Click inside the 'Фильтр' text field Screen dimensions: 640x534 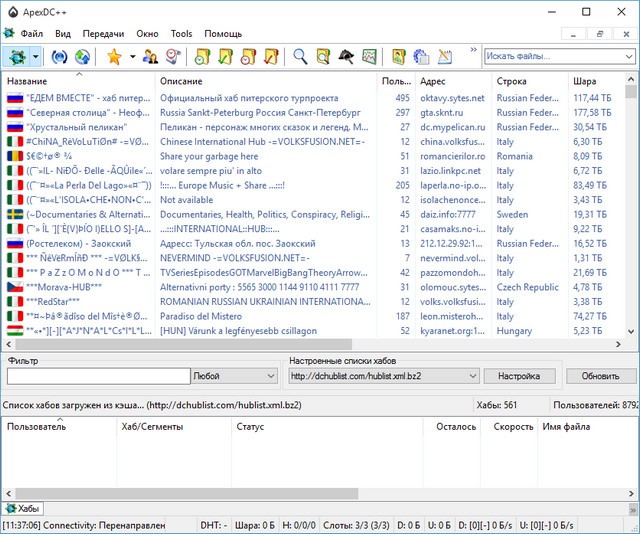[x=98, y=376]
